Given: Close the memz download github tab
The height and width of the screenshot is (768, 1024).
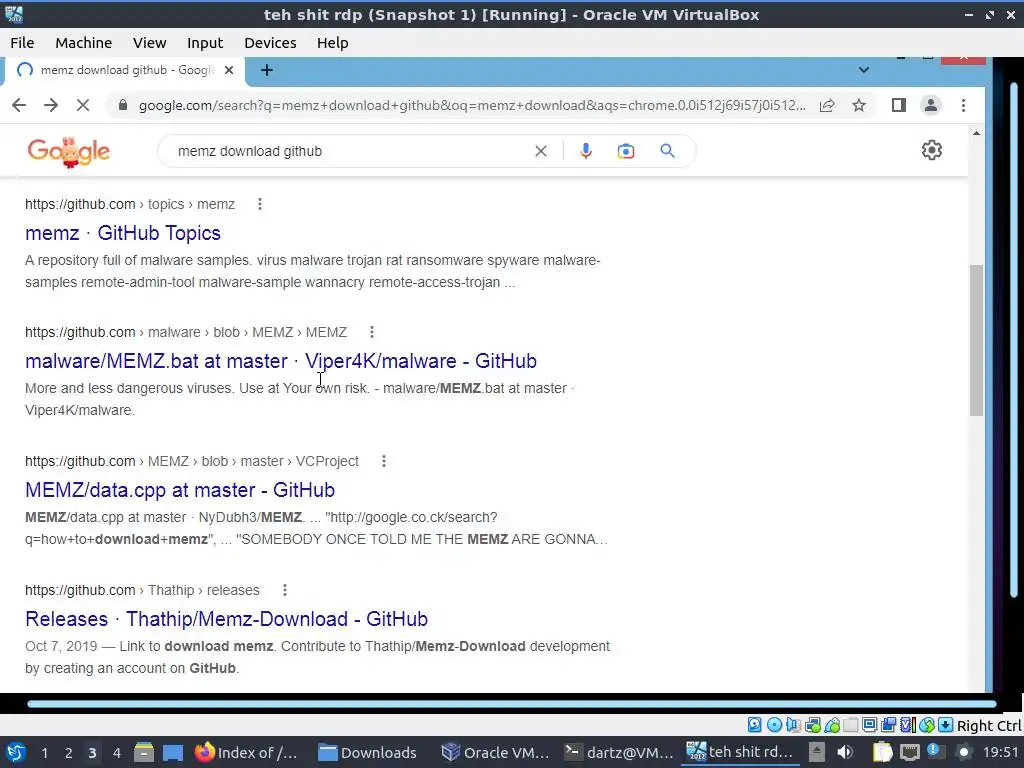Looking at the screenshot, I should tap(229, 70).
